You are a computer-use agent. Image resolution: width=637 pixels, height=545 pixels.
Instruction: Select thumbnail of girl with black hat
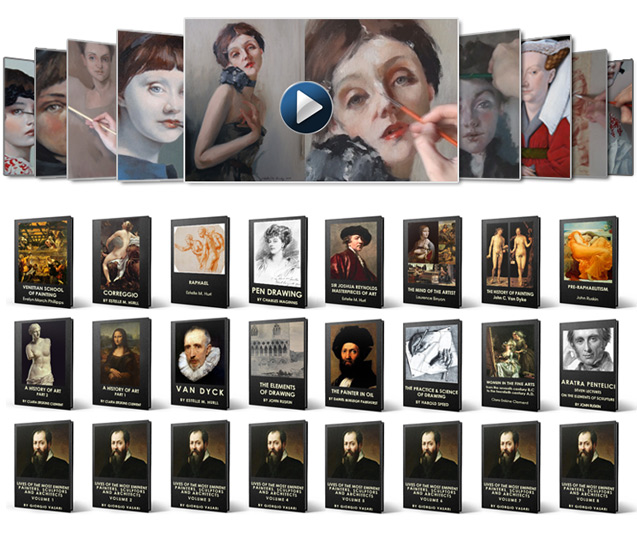(19, 117)
